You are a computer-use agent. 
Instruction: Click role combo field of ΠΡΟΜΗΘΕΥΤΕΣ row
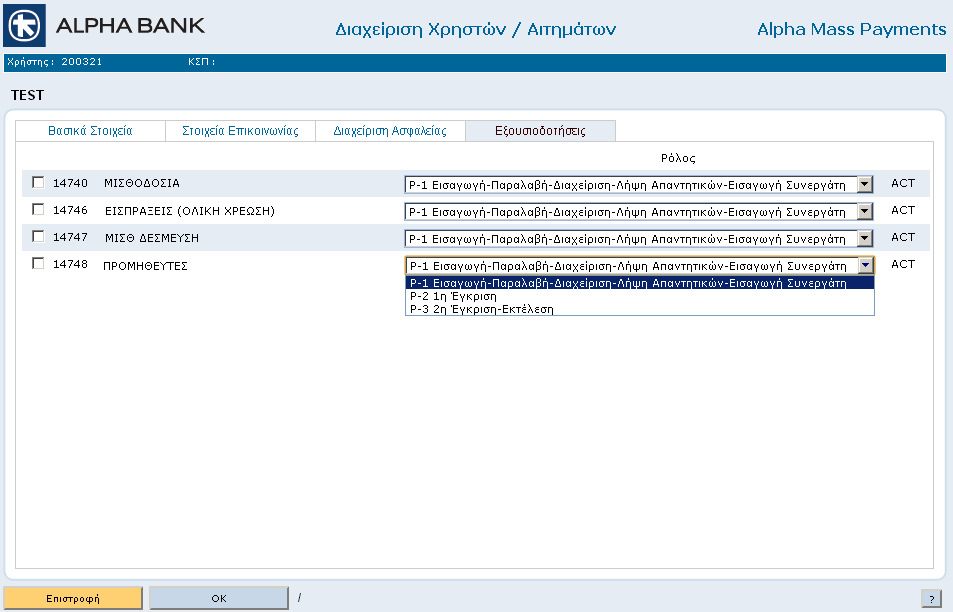click(640, 265)
